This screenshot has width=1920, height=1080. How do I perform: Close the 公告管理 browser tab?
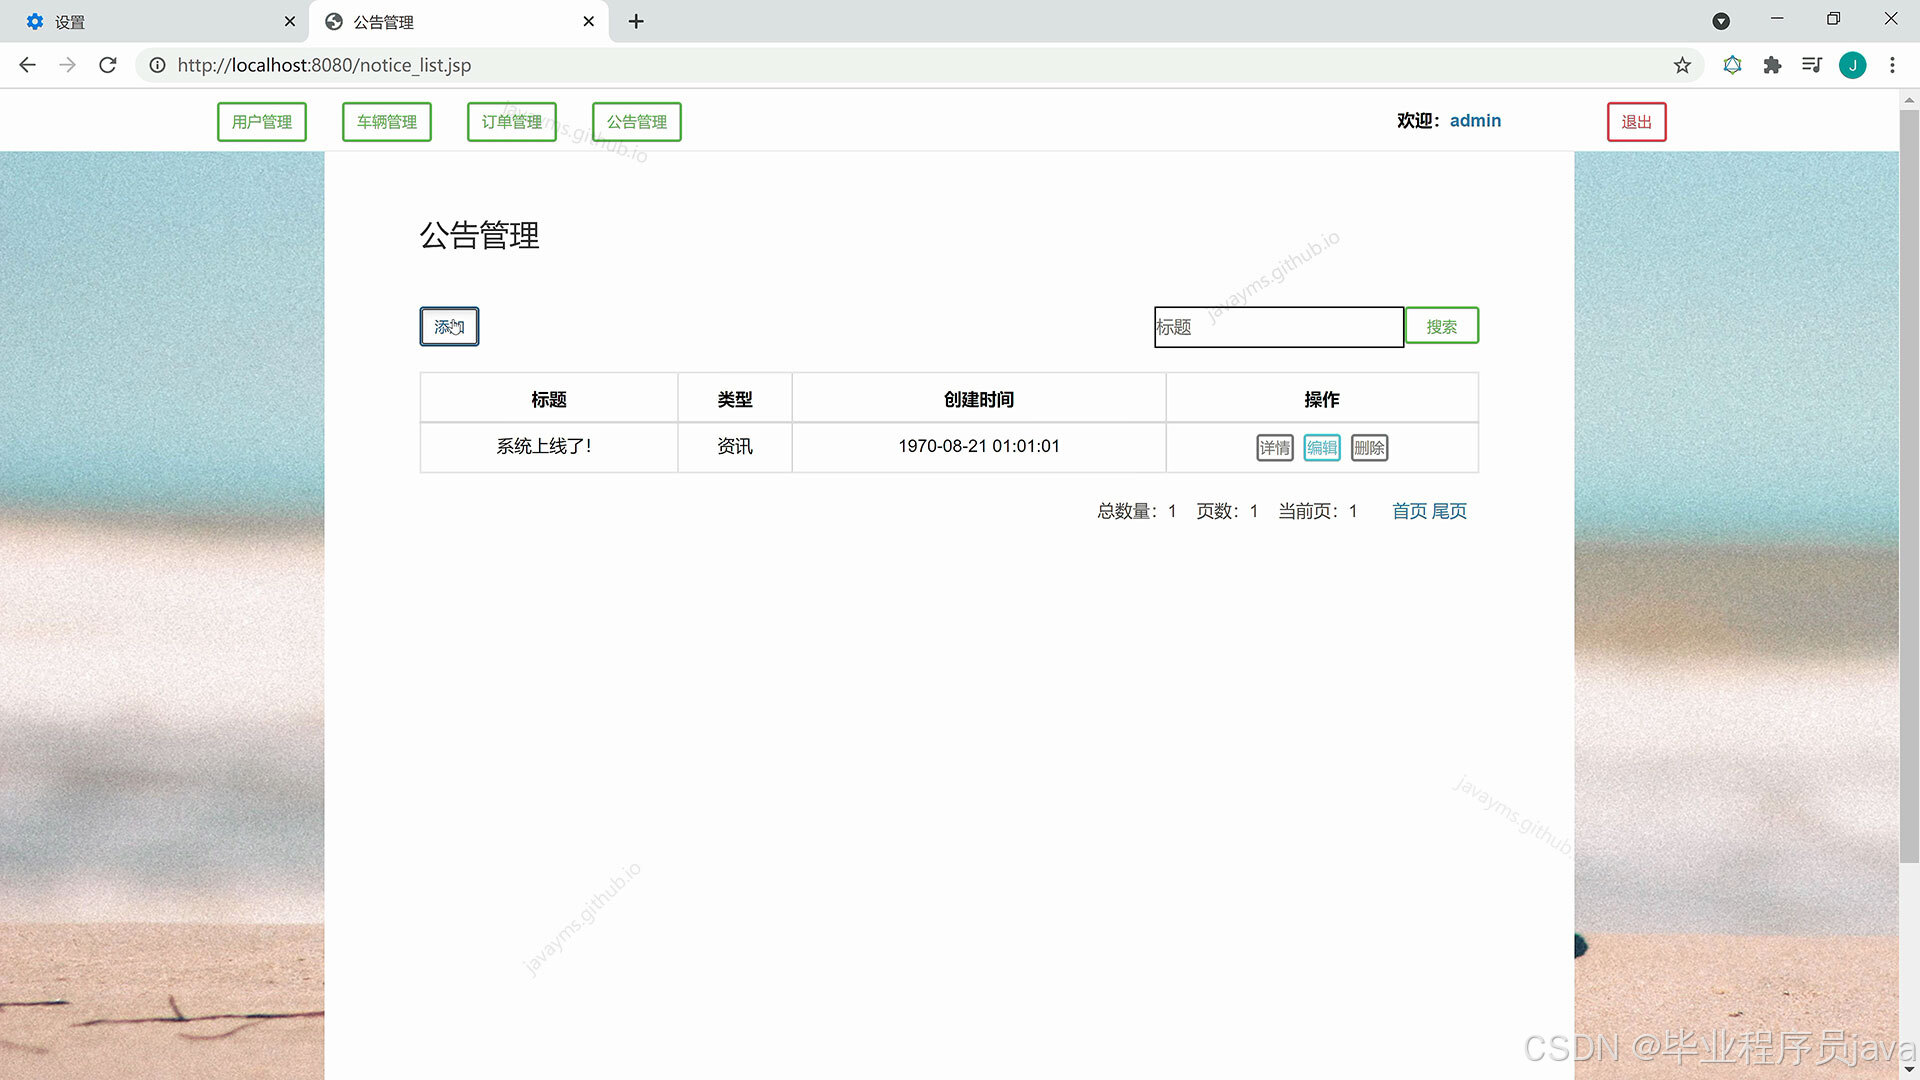[x=588, y=21]
